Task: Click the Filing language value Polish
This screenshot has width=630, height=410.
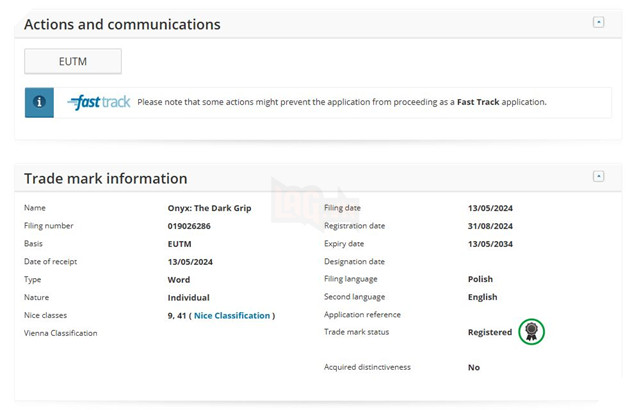Action: tap(480, 280)
